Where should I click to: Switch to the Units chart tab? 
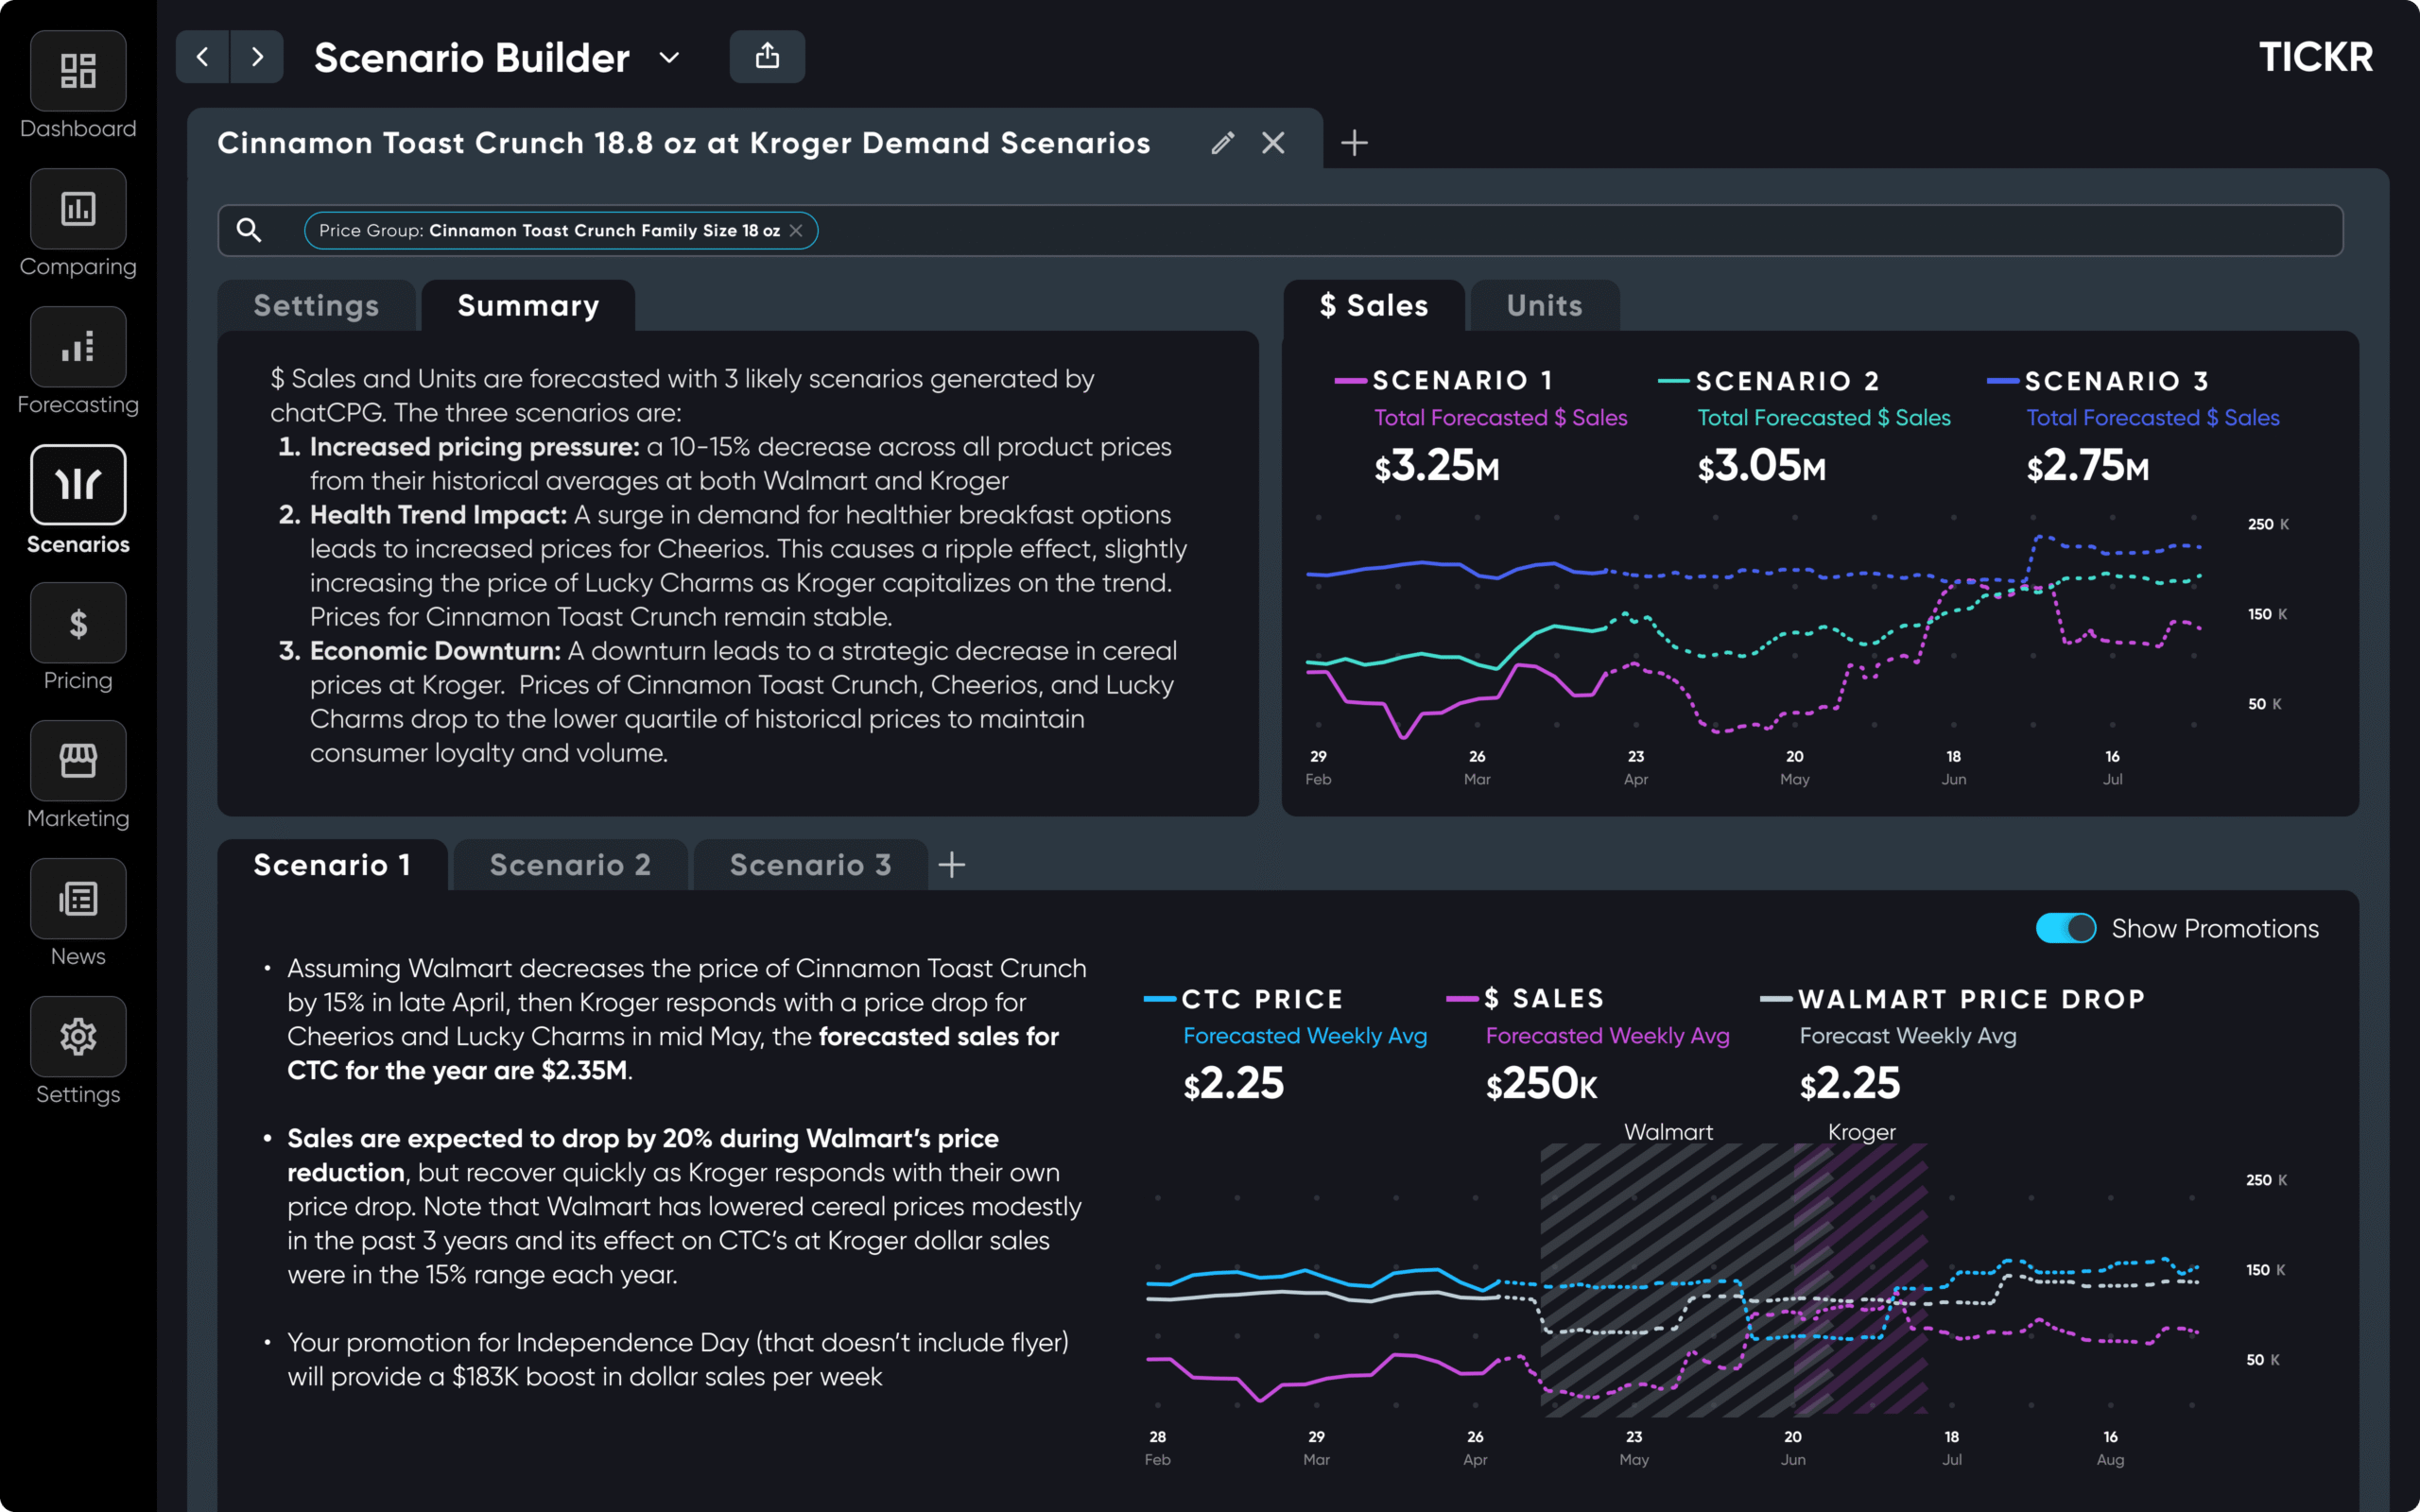(1545, 306)
